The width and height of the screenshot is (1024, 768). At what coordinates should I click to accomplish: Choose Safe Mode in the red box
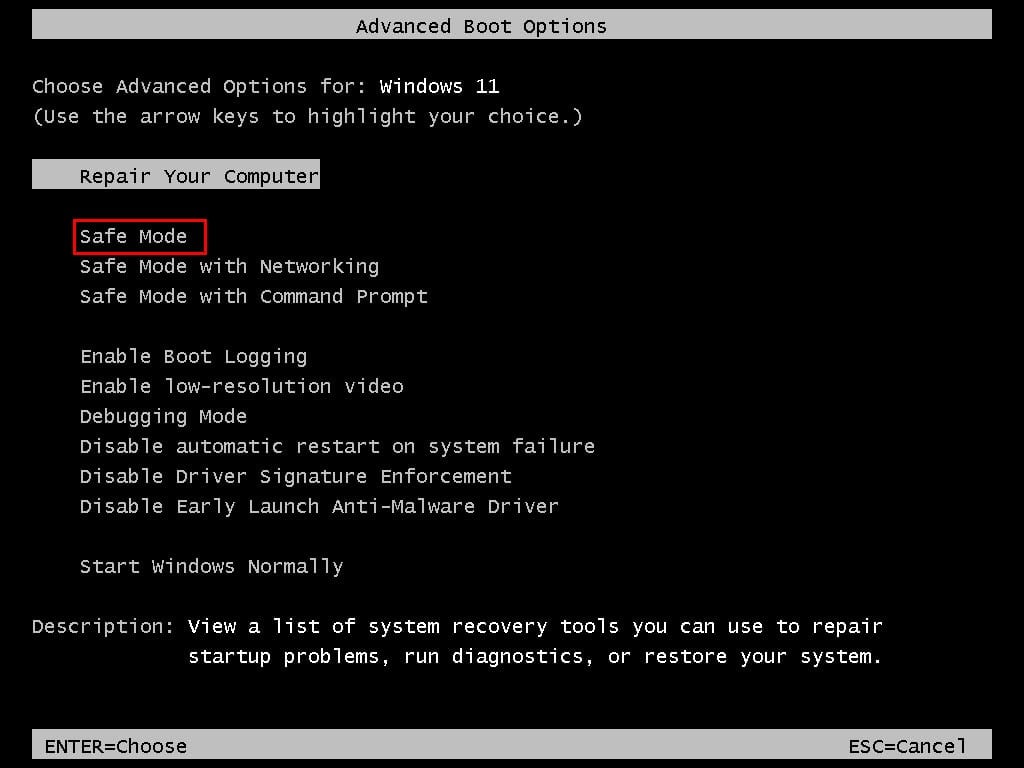pos(133,236)
